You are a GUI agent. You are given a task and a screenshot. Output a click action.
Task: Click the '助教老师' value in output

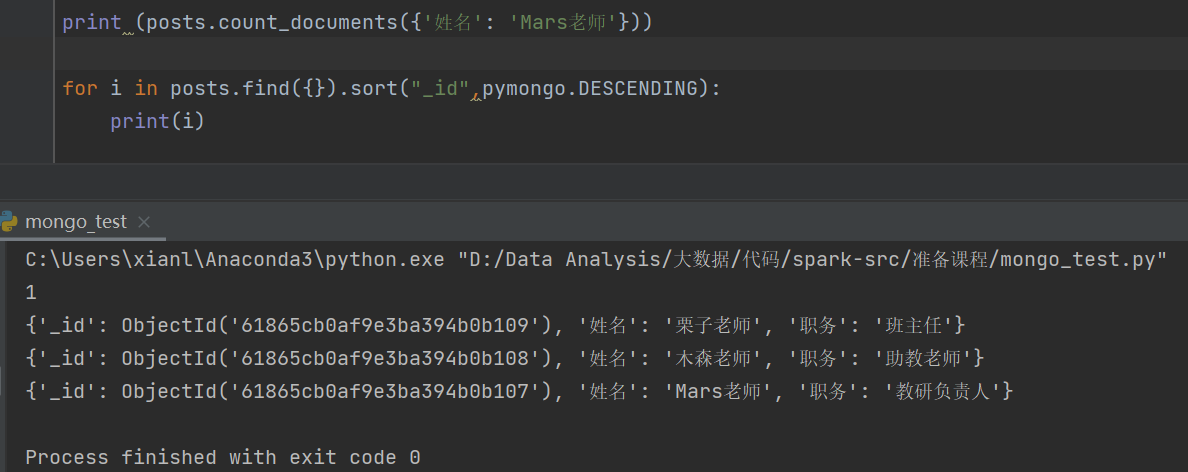(924, 358)
